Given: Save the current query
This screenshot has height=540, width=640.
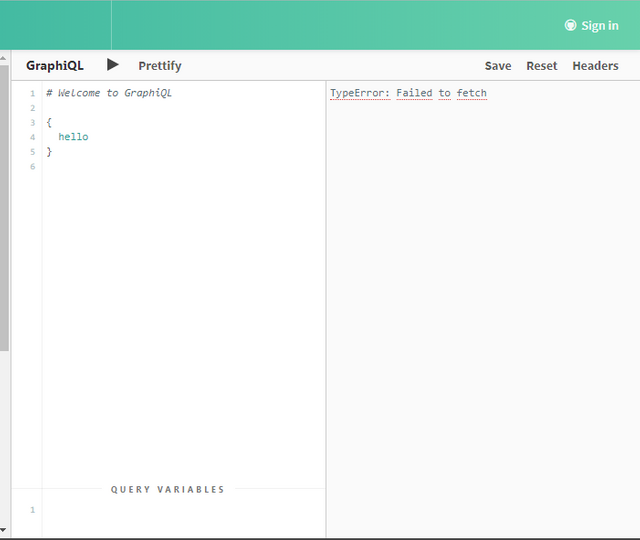Looking at the screenshot, I should [498, 66].
